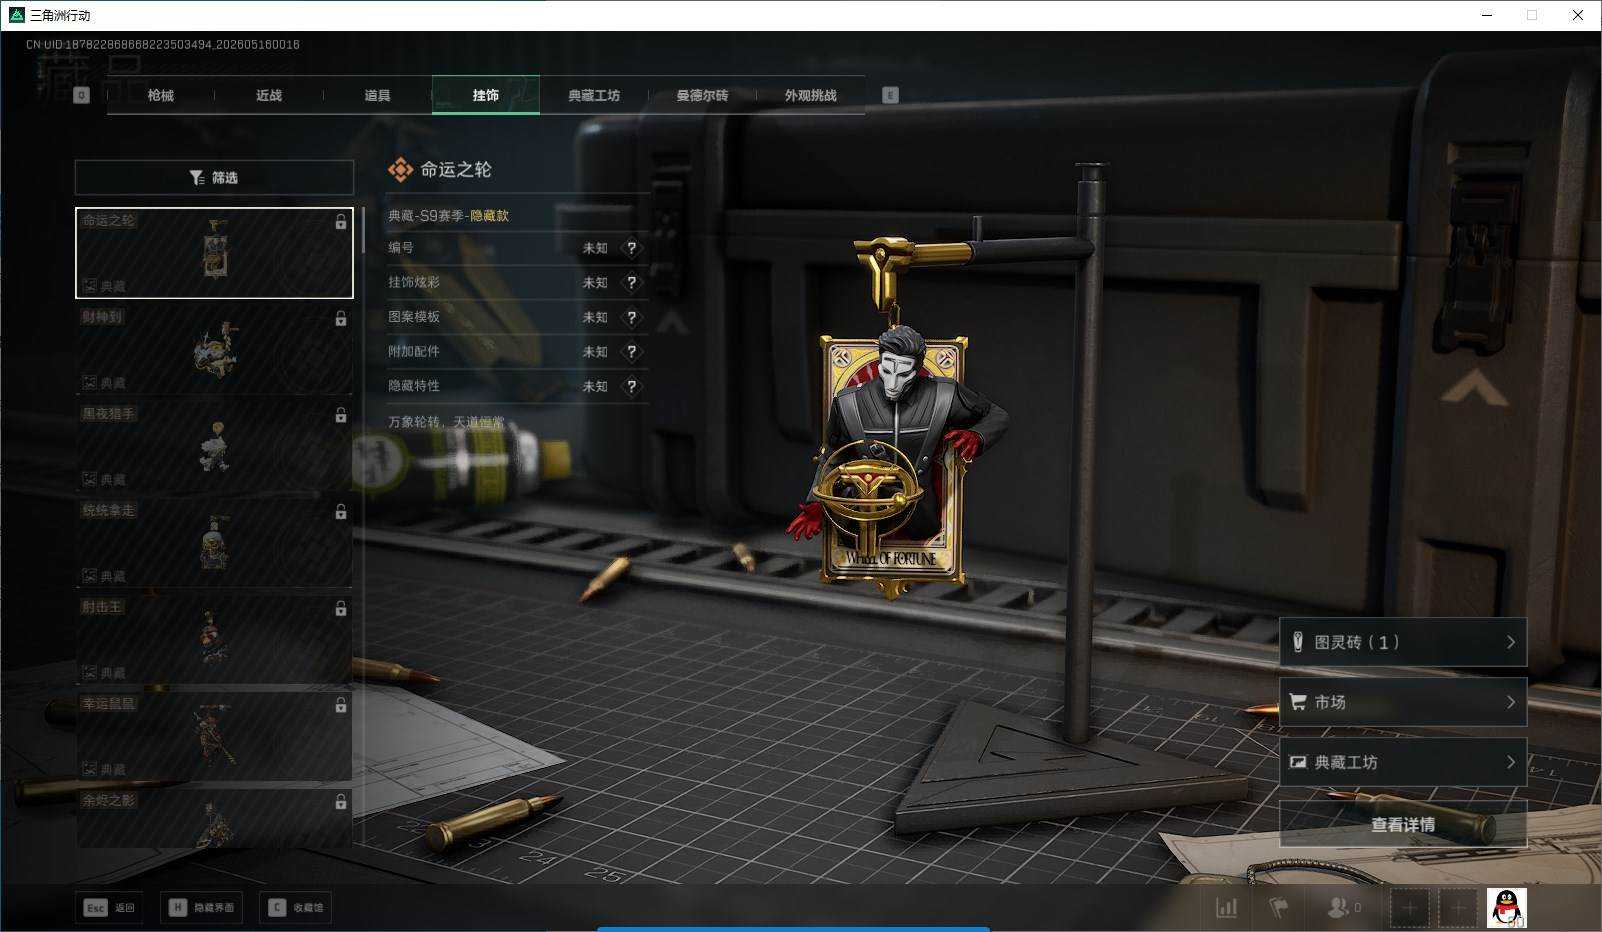
Task: Click the 典藏 badge icon on 射击王
Action: coord(89,673)
